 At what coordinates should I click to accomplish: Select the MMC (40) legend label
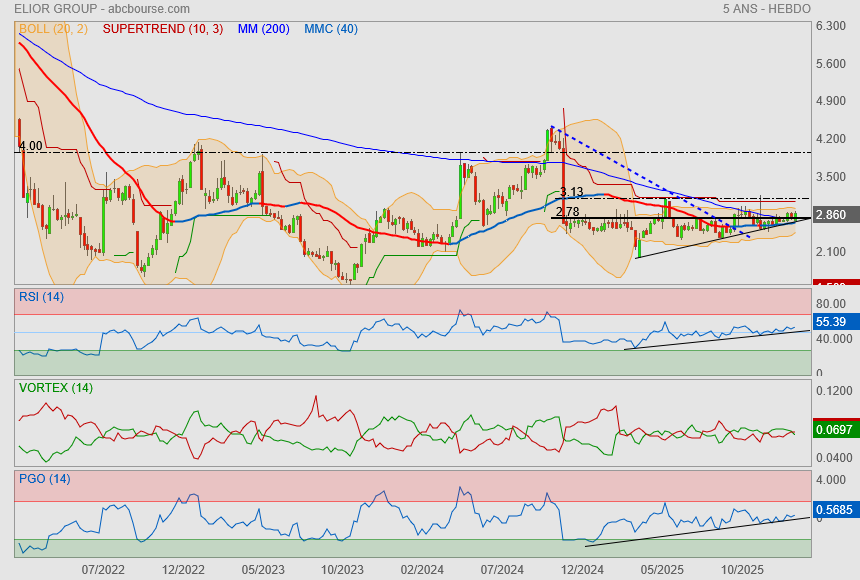pyautogui.click(x=330, y=29)
